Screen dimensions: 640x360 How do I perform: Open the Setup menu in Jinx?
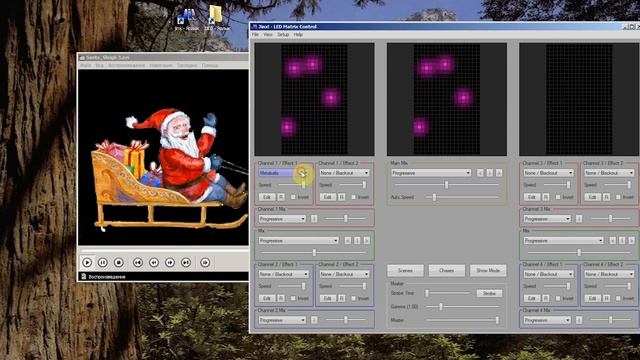coord(283,35)
